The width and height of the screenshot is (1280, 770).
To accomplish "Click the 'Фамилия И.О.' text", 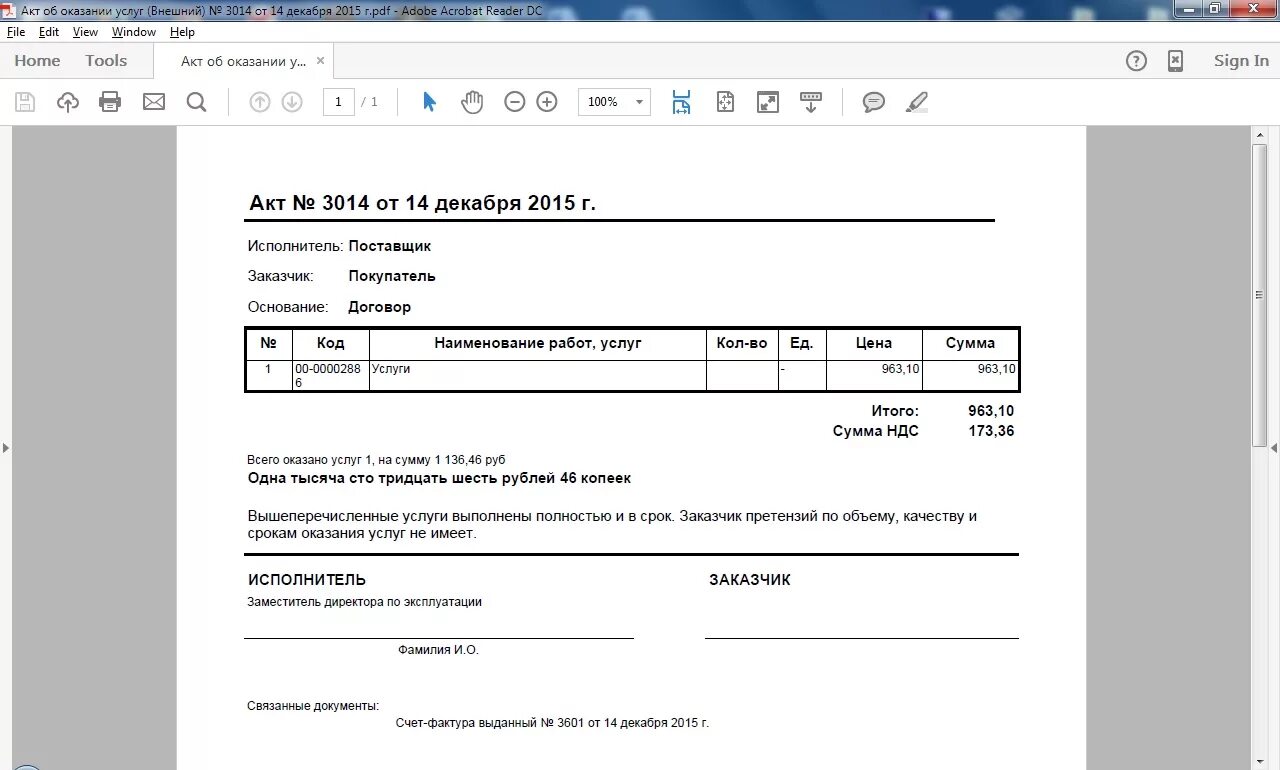I will tap(438, 650).
